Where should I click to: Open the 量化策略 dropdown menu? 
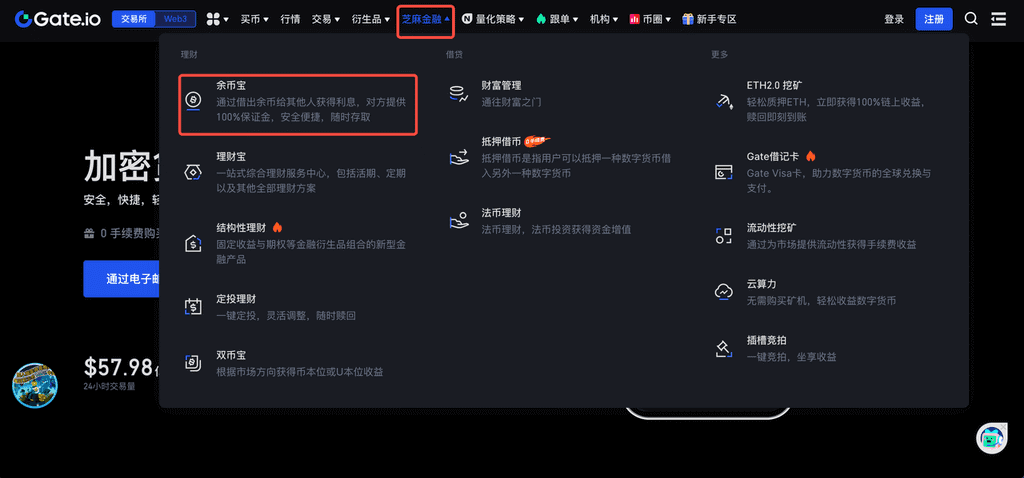point(493,19)
